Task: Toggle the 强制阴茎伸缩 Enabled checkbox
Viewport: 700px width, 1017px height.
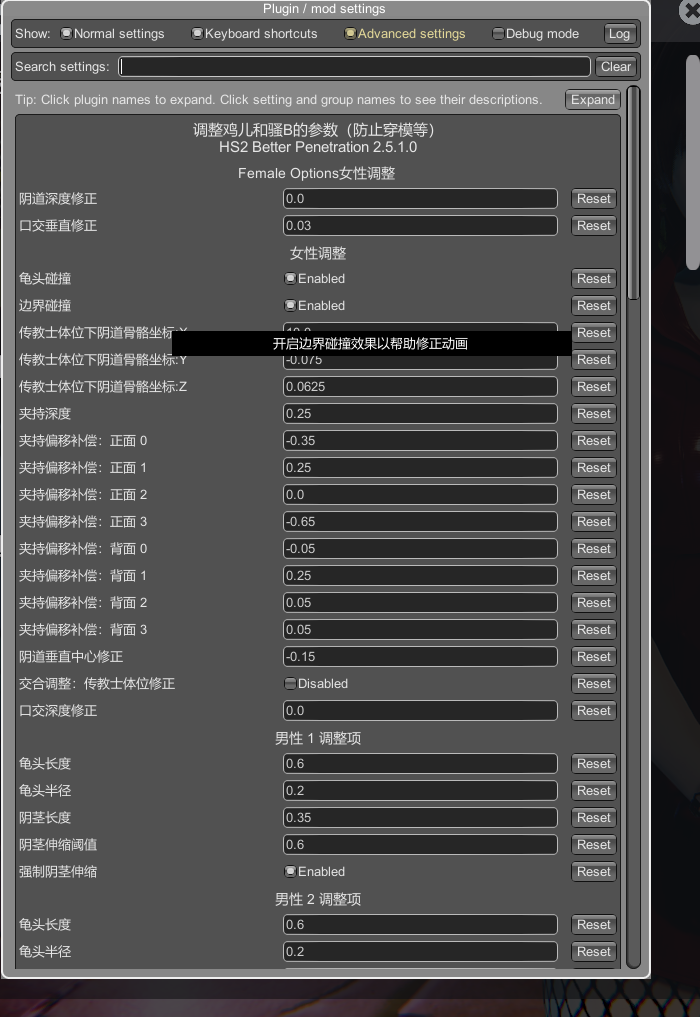Action: tap(291, 872)
